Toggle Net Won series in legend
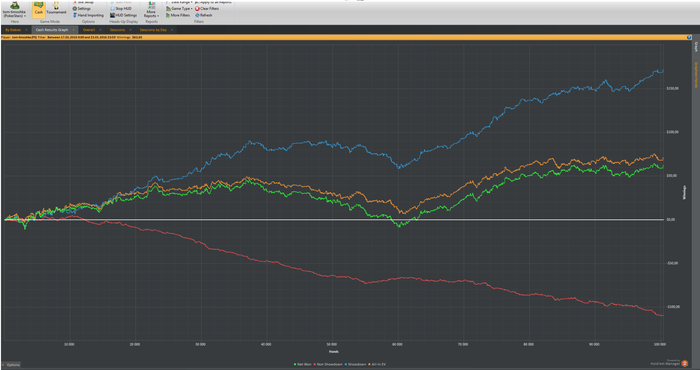This screenshot has height=370, width=700. [x=304, y=365]
